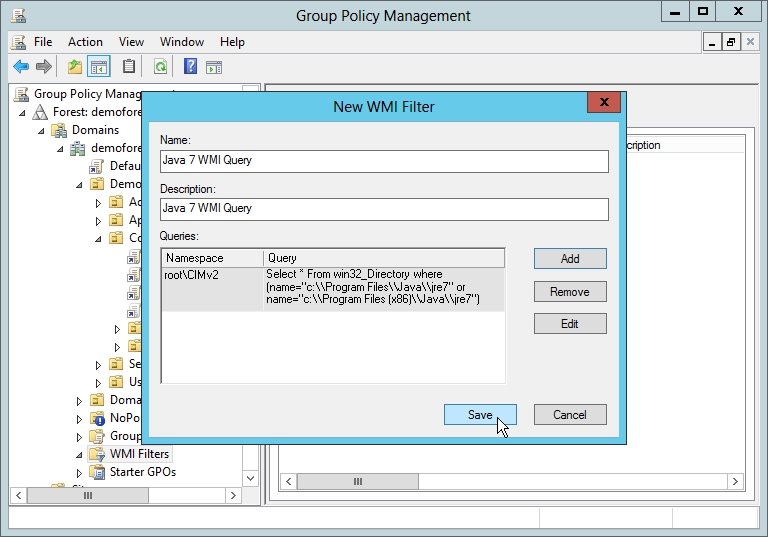Click into the Name text field
Screen dimensions: 768x537
click(x=384, y=161)
